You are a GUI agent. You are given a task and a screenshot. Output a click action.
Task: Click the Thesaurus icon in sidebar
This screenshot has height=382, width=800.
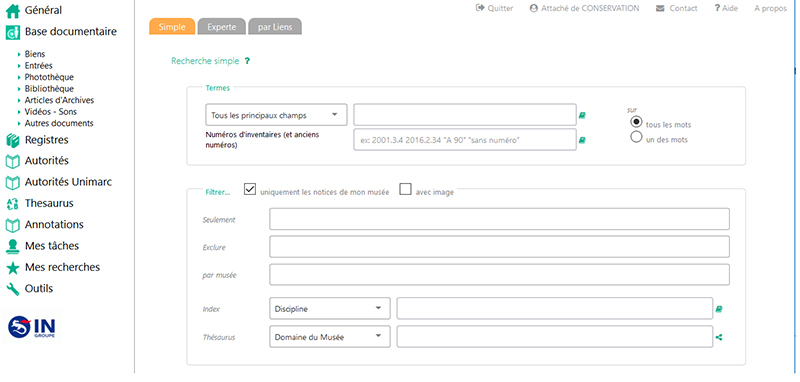(12, 204)
